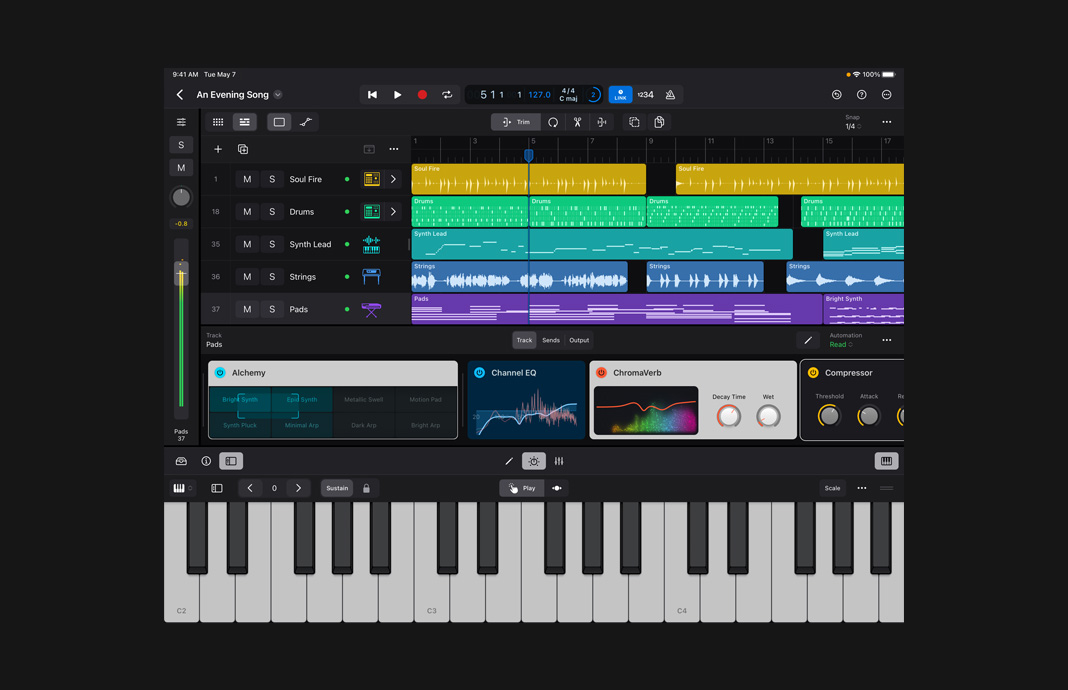
Task: Tap the undo history icon
Action: pos(836,94)
